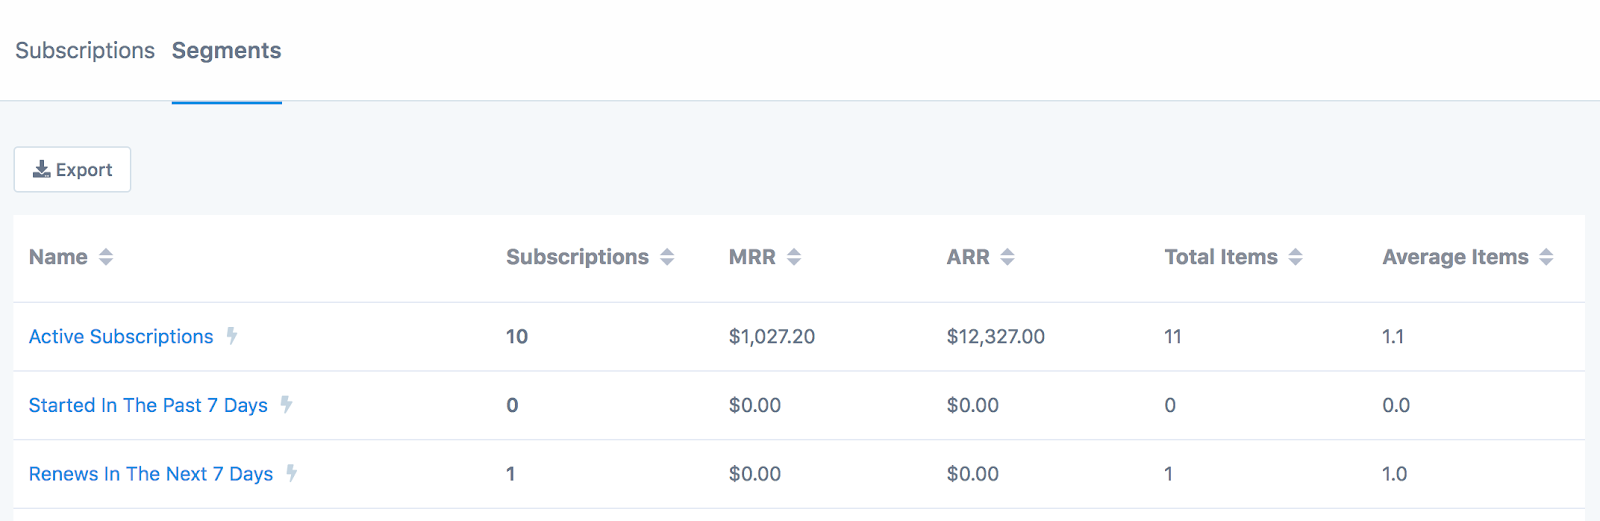Sort by Subscriptions column arrows
Image resolution: width=1600 pixels, height=521 pixels.
(x=667, y=257)
